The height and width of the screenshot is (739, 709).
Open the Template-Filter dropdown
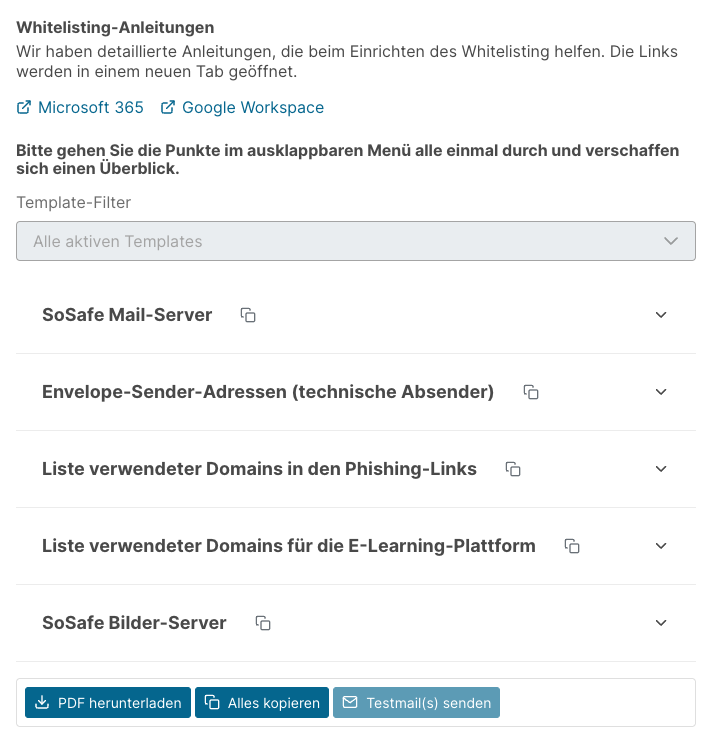pyautogui.click(x=355, y=241)
